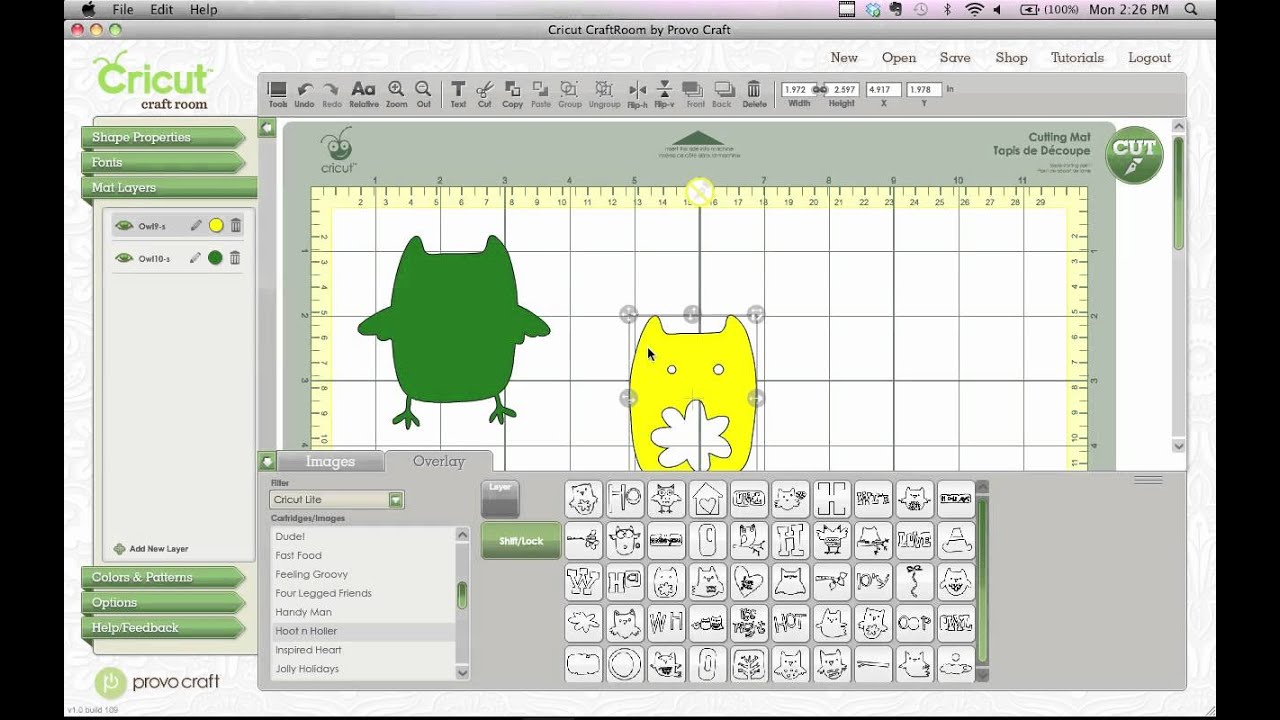The image size is (1280, 720).
Task: Expand the Shape Properties panel
Action: [163, 137]
